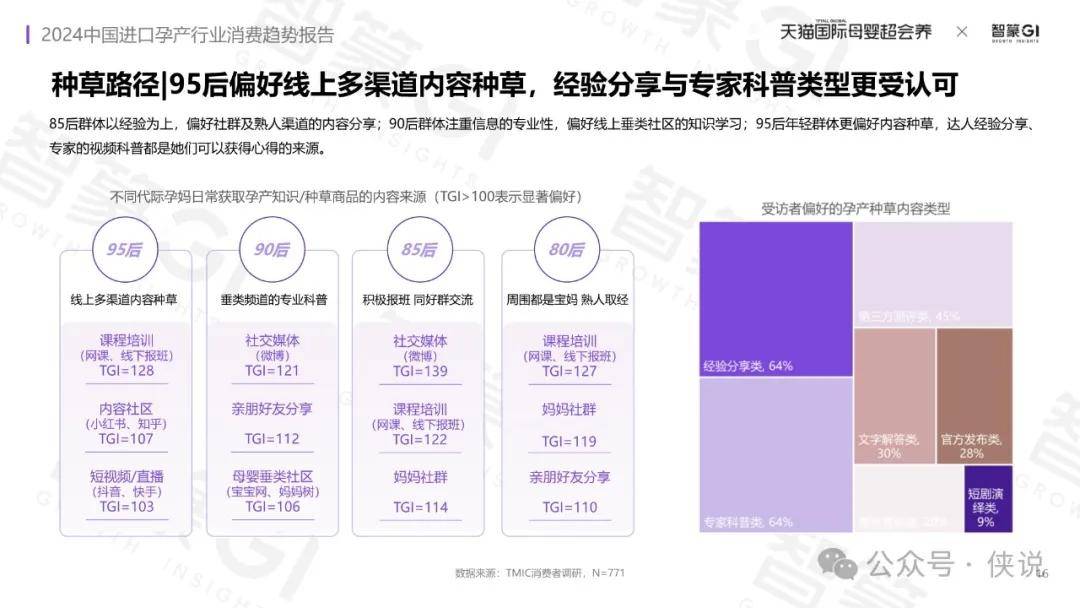The image size is (1080, 608).
Task: Click the 2024中国进口孕产行业消费趋势报告 header text
Action: [x=188, y=34]
